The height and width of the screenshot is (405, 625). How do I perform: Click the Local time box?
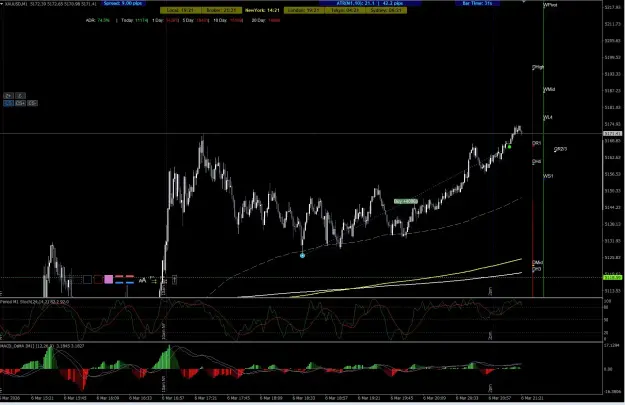181,10
